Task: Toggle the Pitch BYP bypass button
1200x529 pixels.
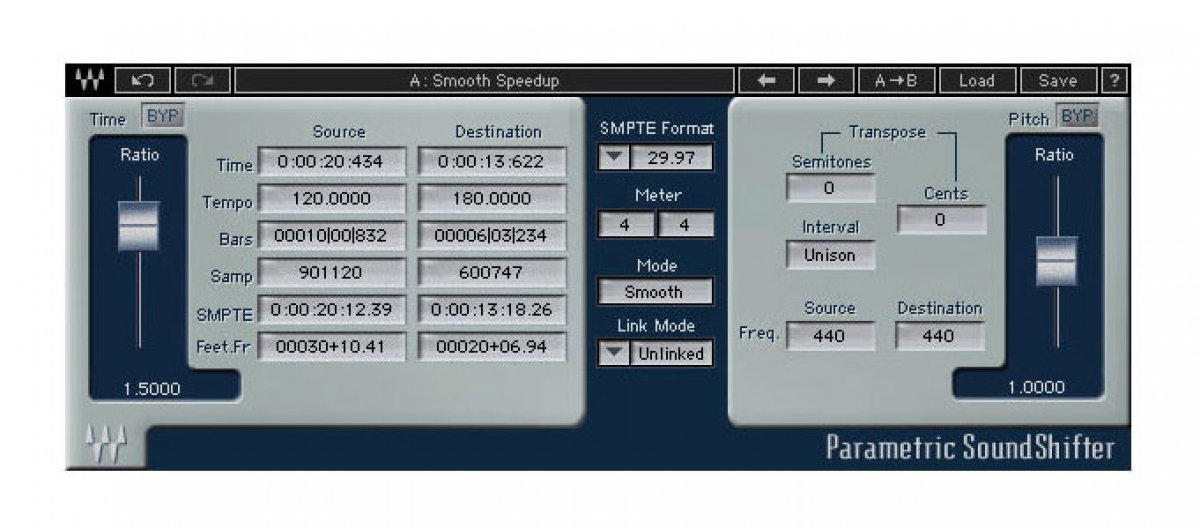Action: click(1077, 116)
